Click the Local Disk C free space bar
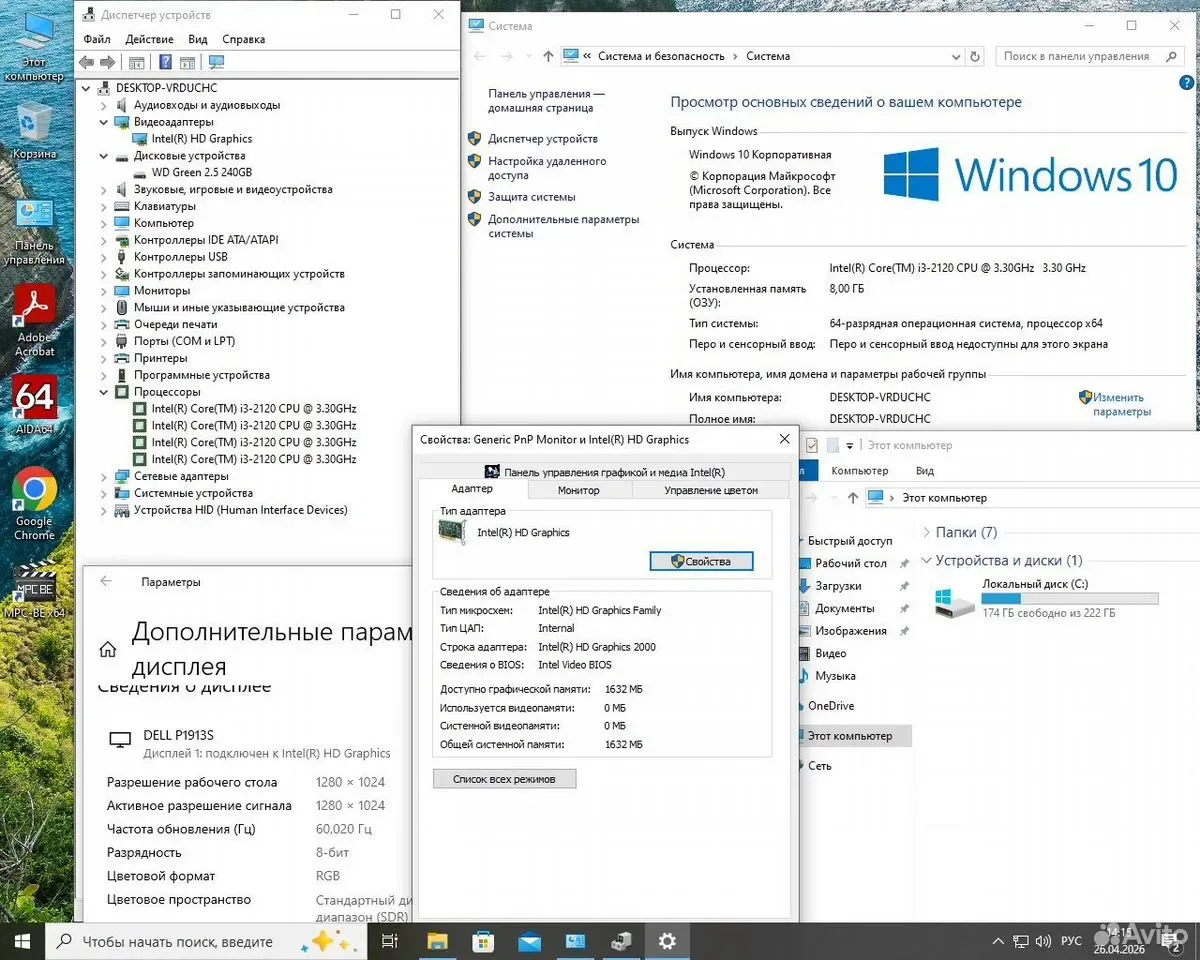This screenshot has width=1200, height=960. coord(1070,598)
